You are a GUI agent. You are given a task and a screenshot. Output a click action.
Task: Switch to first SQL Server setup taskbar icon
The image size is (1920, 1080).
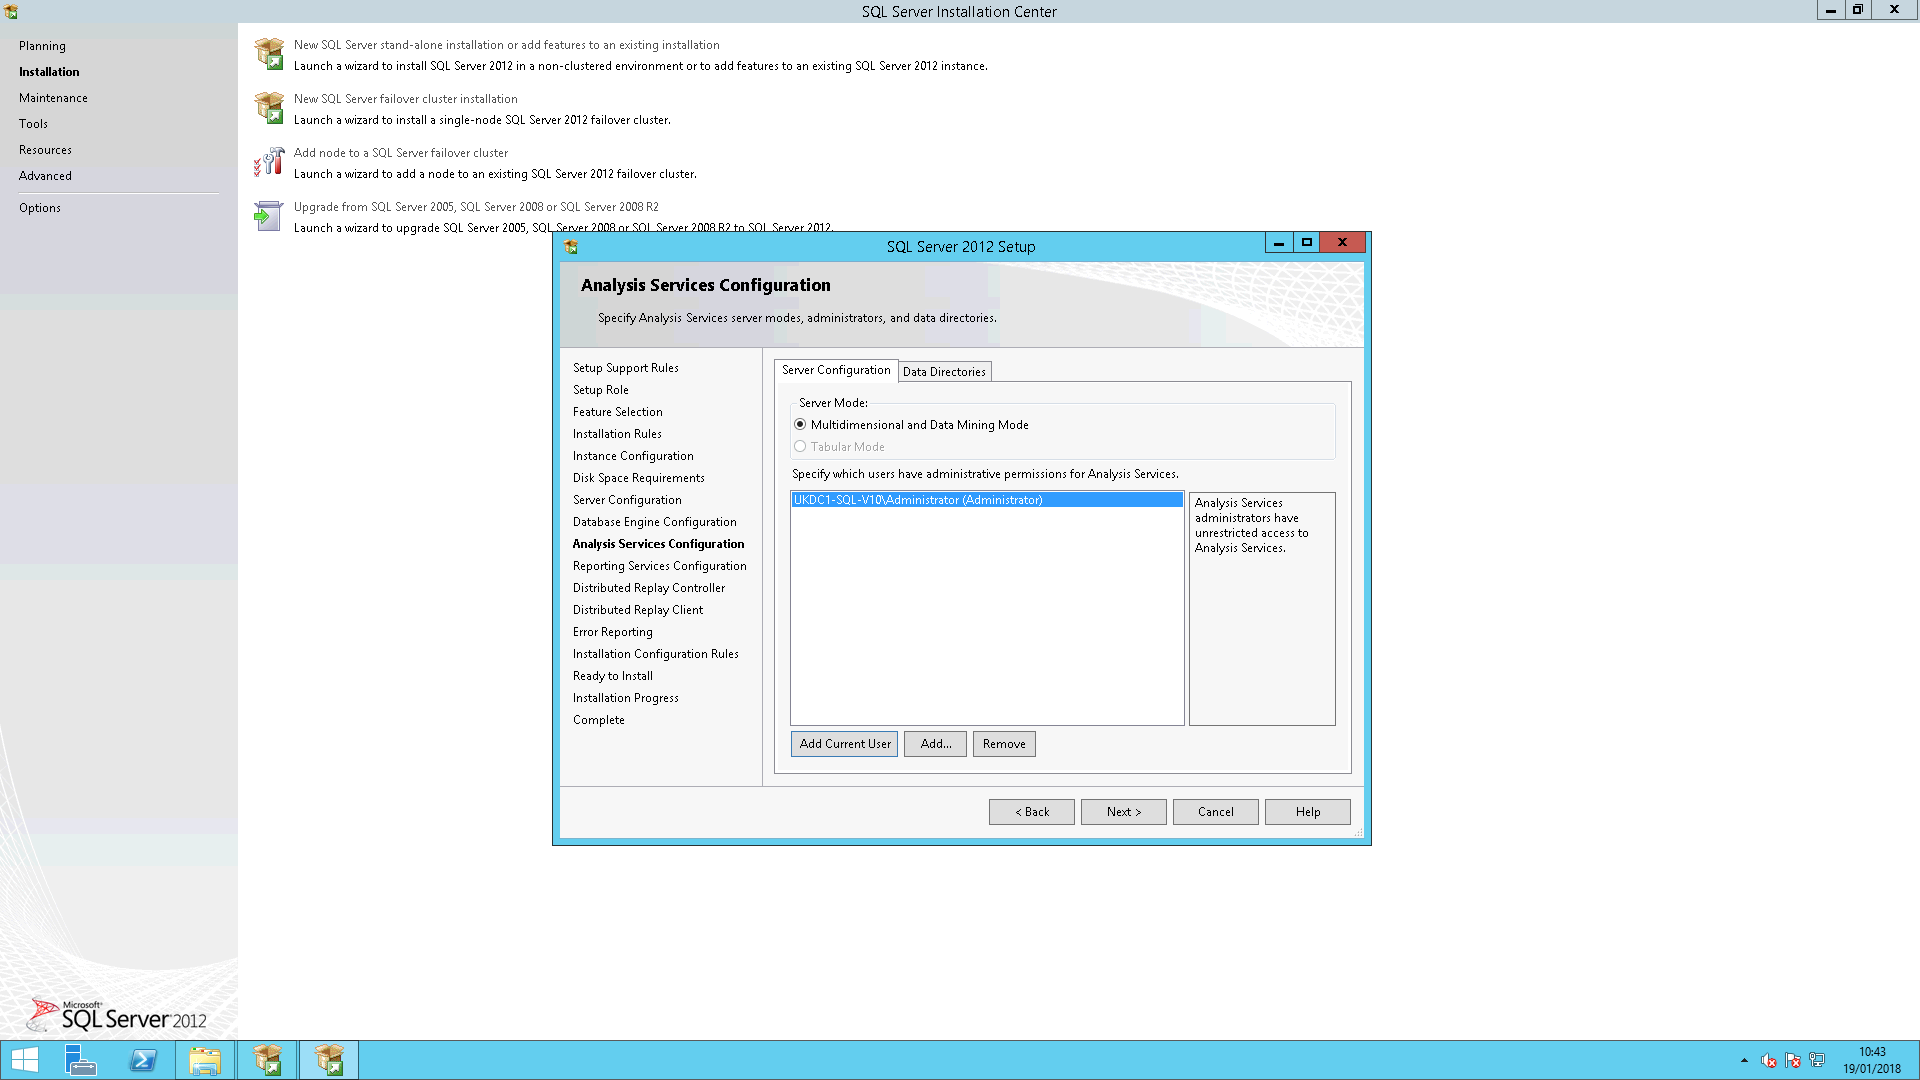tap(267, 1060)
